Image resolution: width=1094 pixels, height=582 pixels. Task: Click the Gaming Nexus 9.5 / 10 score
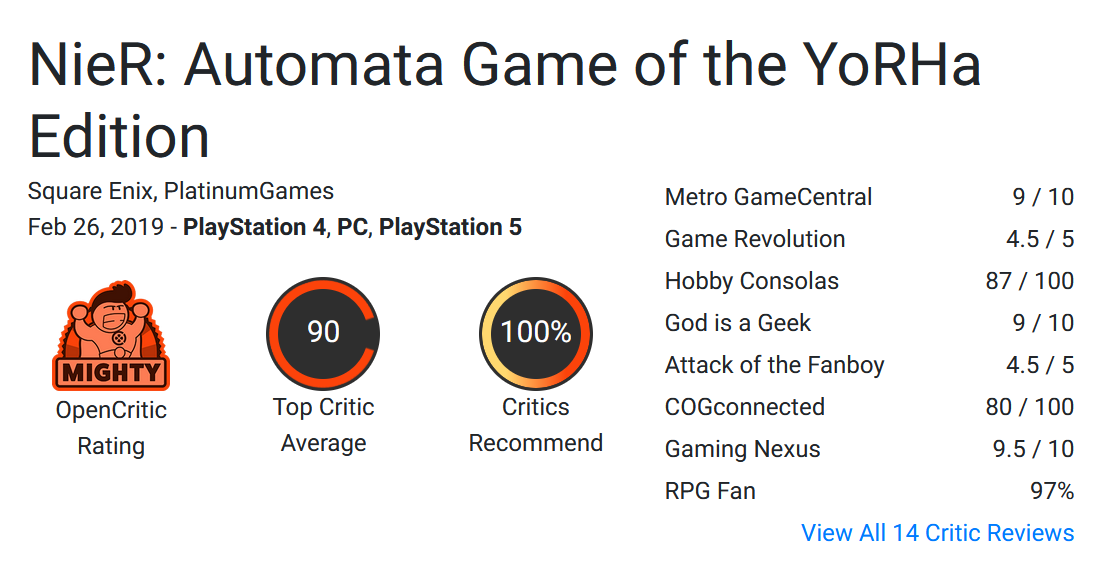click(1033, 449)
